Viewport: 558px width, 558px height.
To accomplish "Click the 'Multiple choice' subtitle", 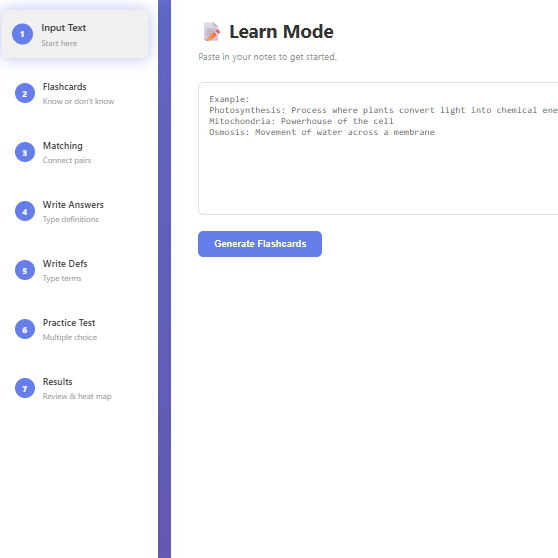I will point(70,337).
